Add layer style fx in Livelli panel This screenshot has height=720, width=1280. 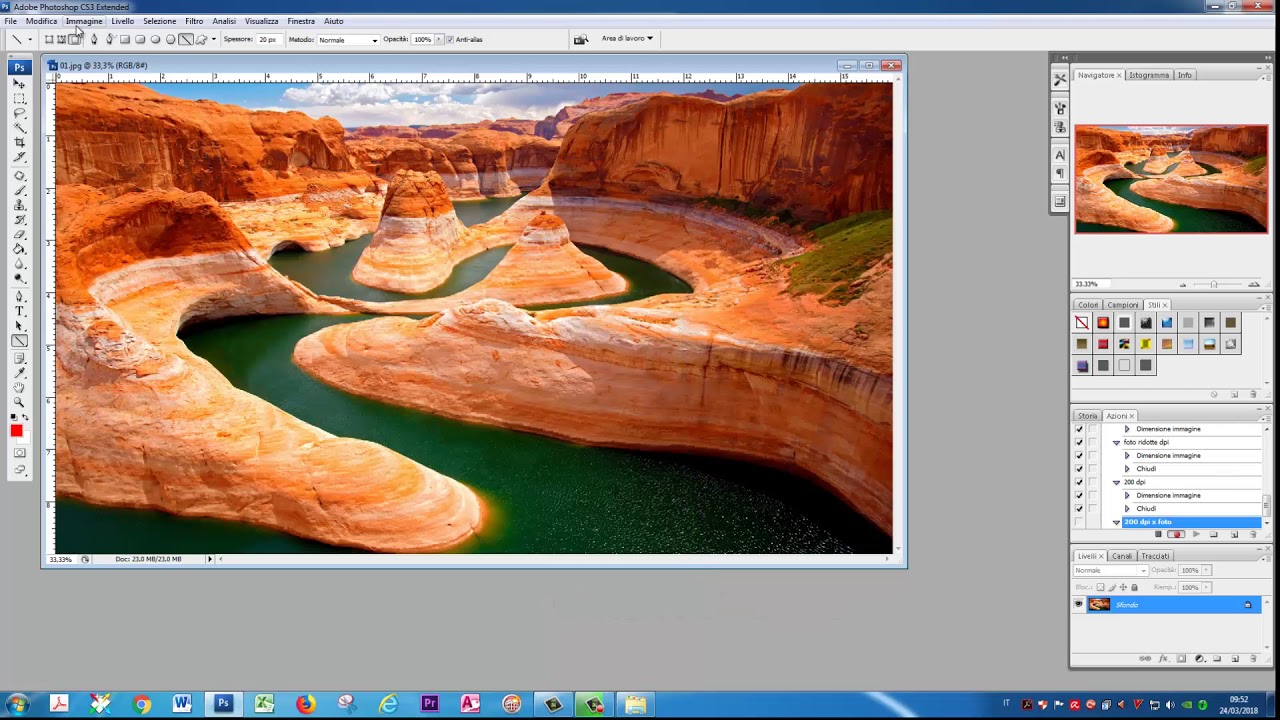[x=1163, y=658]
